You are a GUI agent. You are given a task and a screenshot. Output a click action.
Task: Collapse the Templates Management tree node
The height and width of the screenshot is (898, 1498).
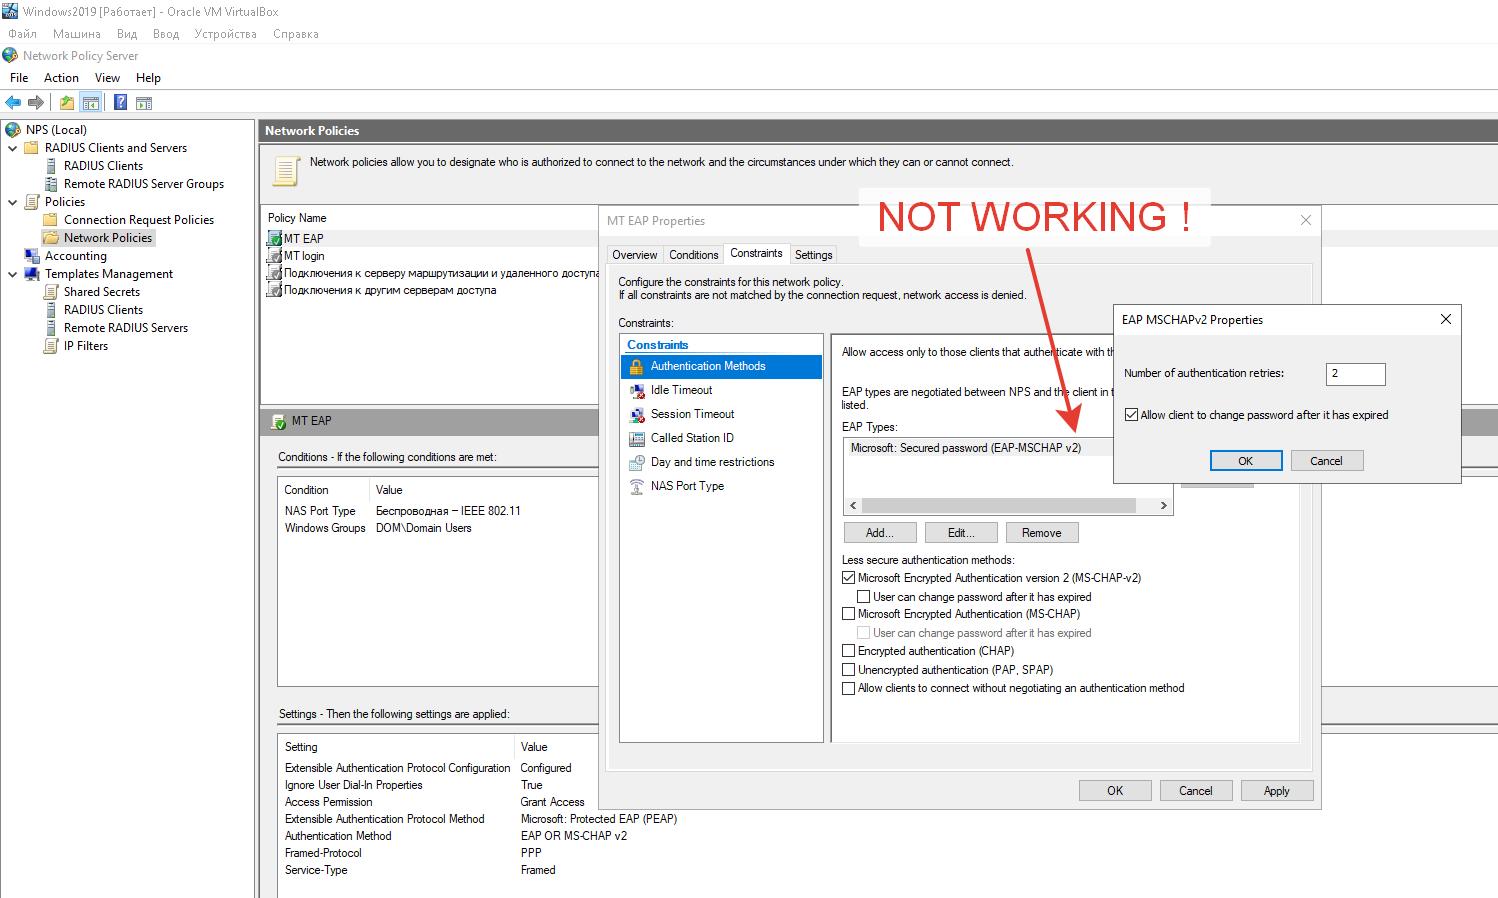point(12,274)
